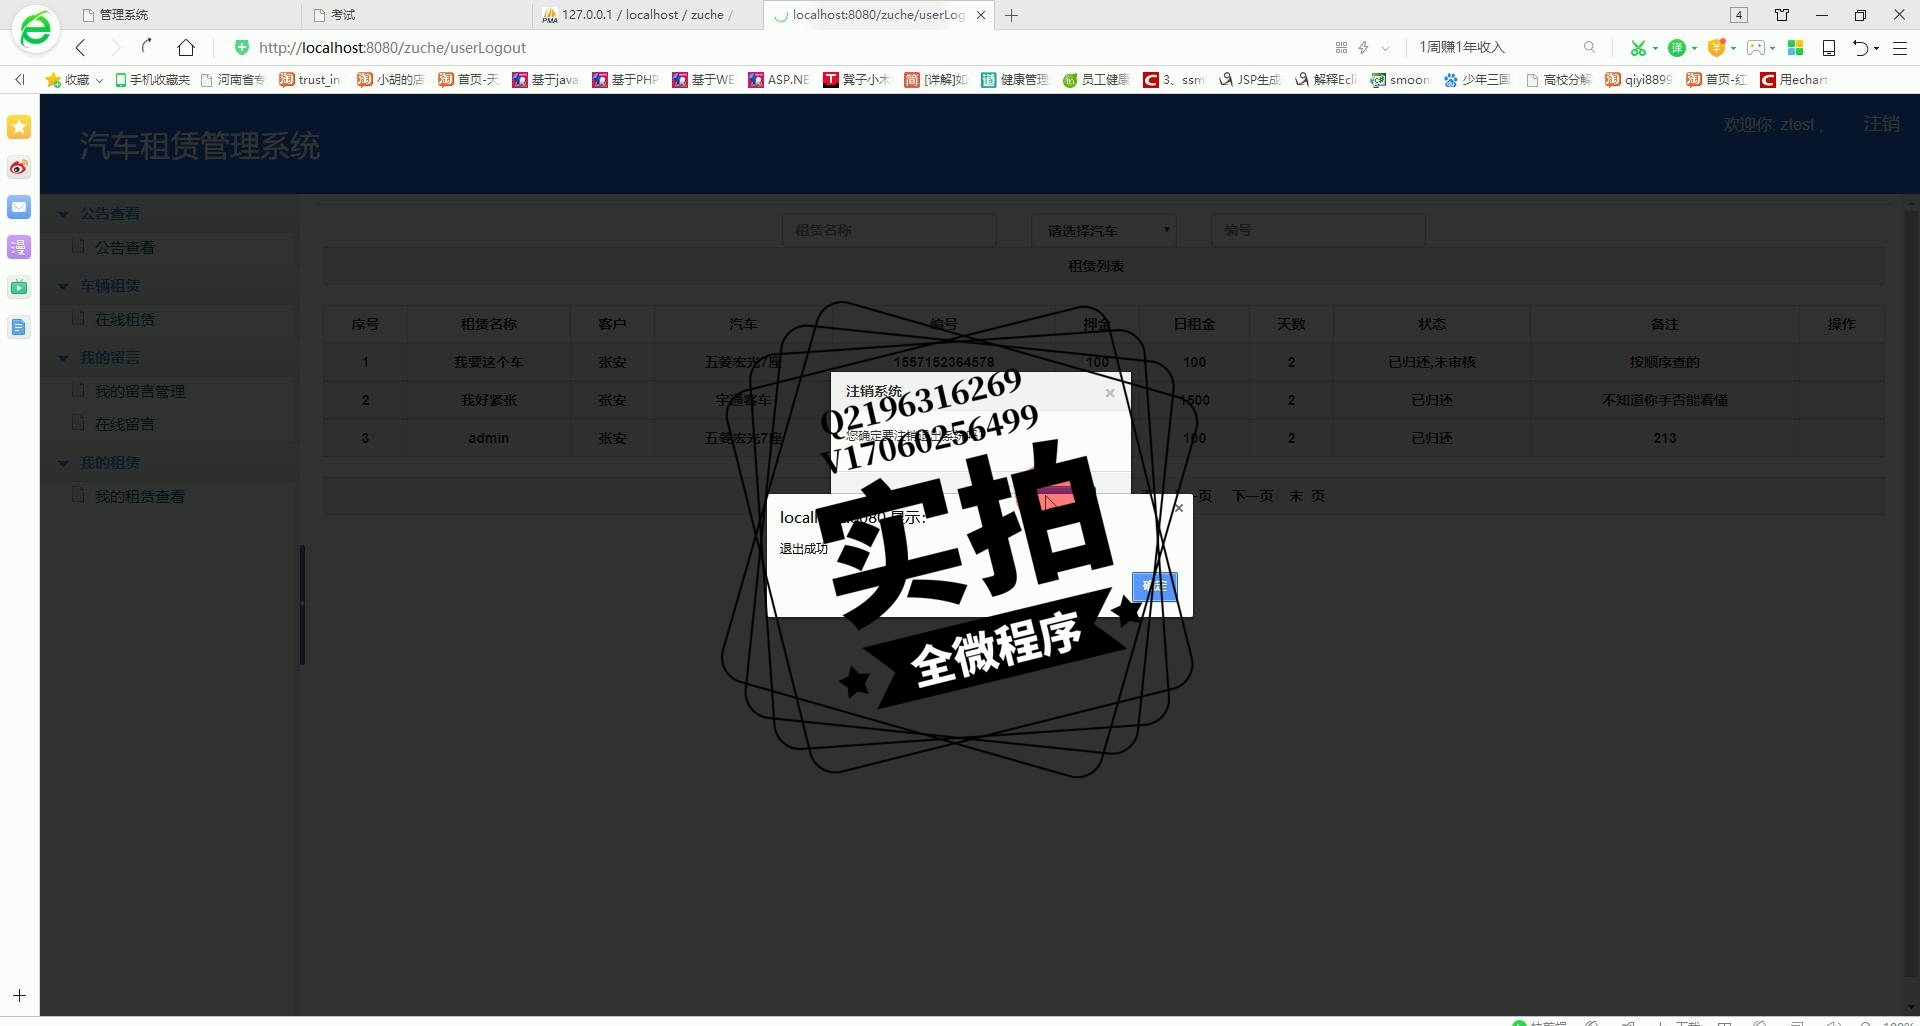Viewport: 1920px width, 1026px height.
Task: Open the smoon bookmark
Action: [1400, 79]
